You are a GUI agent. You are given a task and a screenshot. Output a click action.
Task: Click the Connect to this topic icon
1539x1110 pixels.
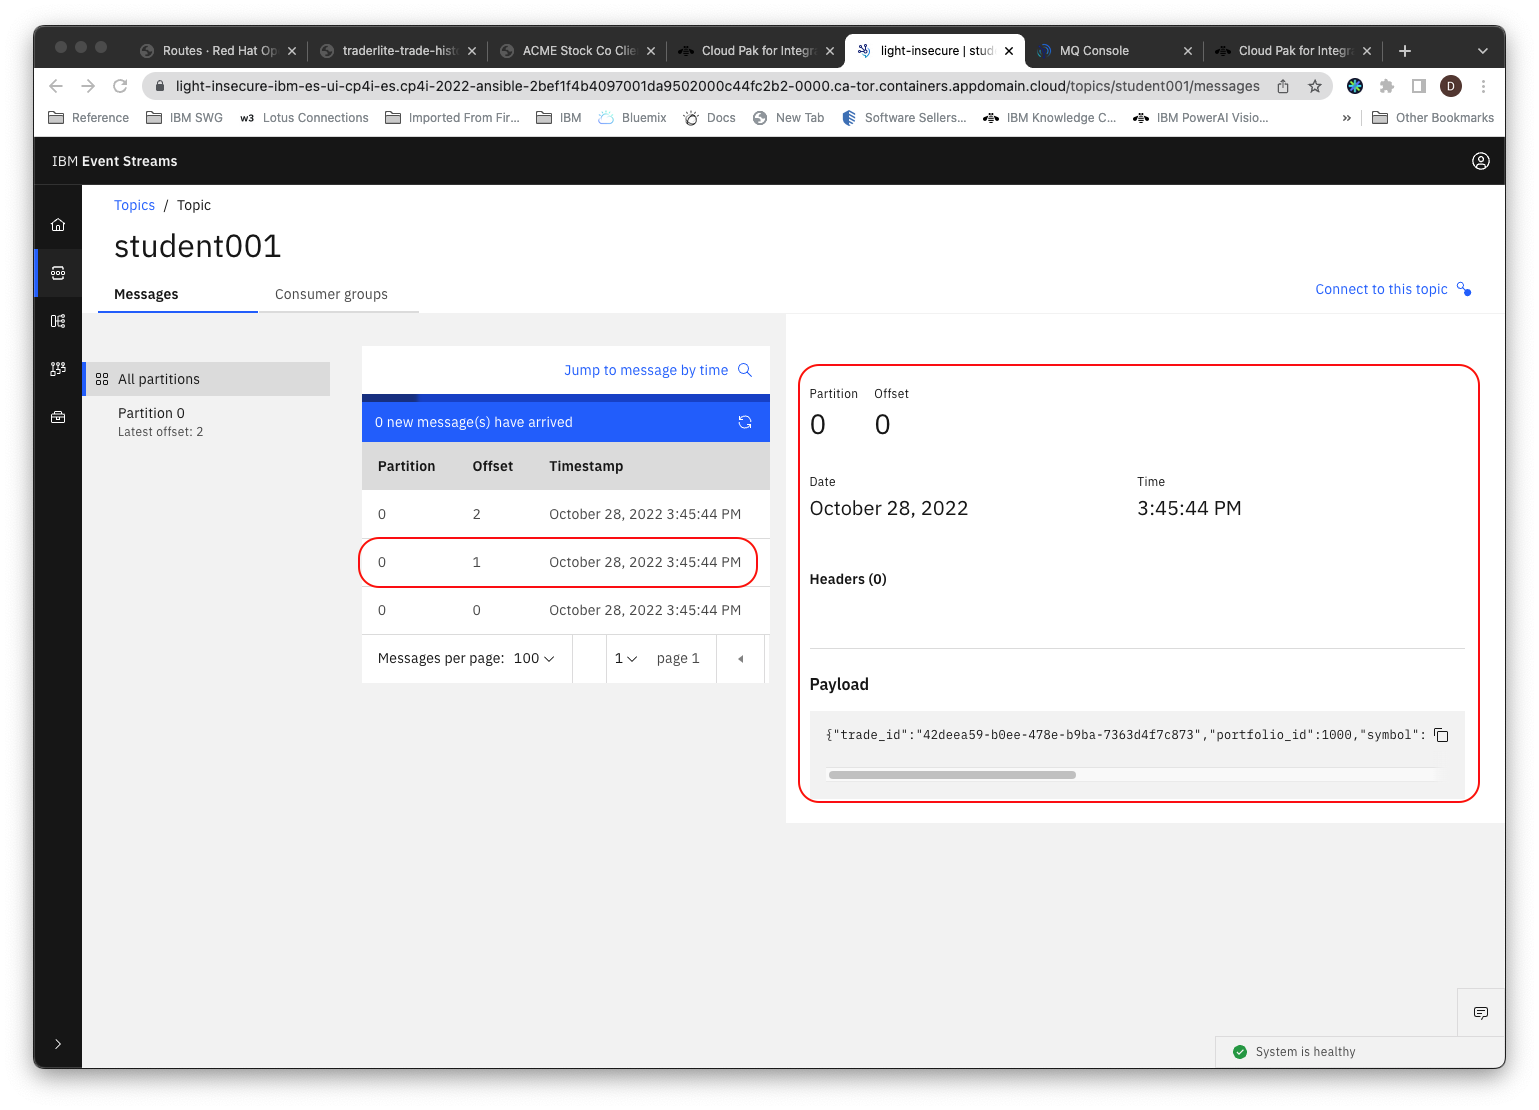(x=1464, y=289)
